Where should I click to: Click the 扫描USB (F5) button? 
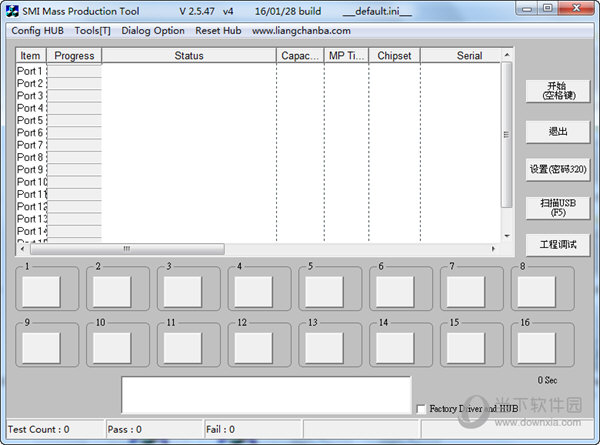(558, 208)
